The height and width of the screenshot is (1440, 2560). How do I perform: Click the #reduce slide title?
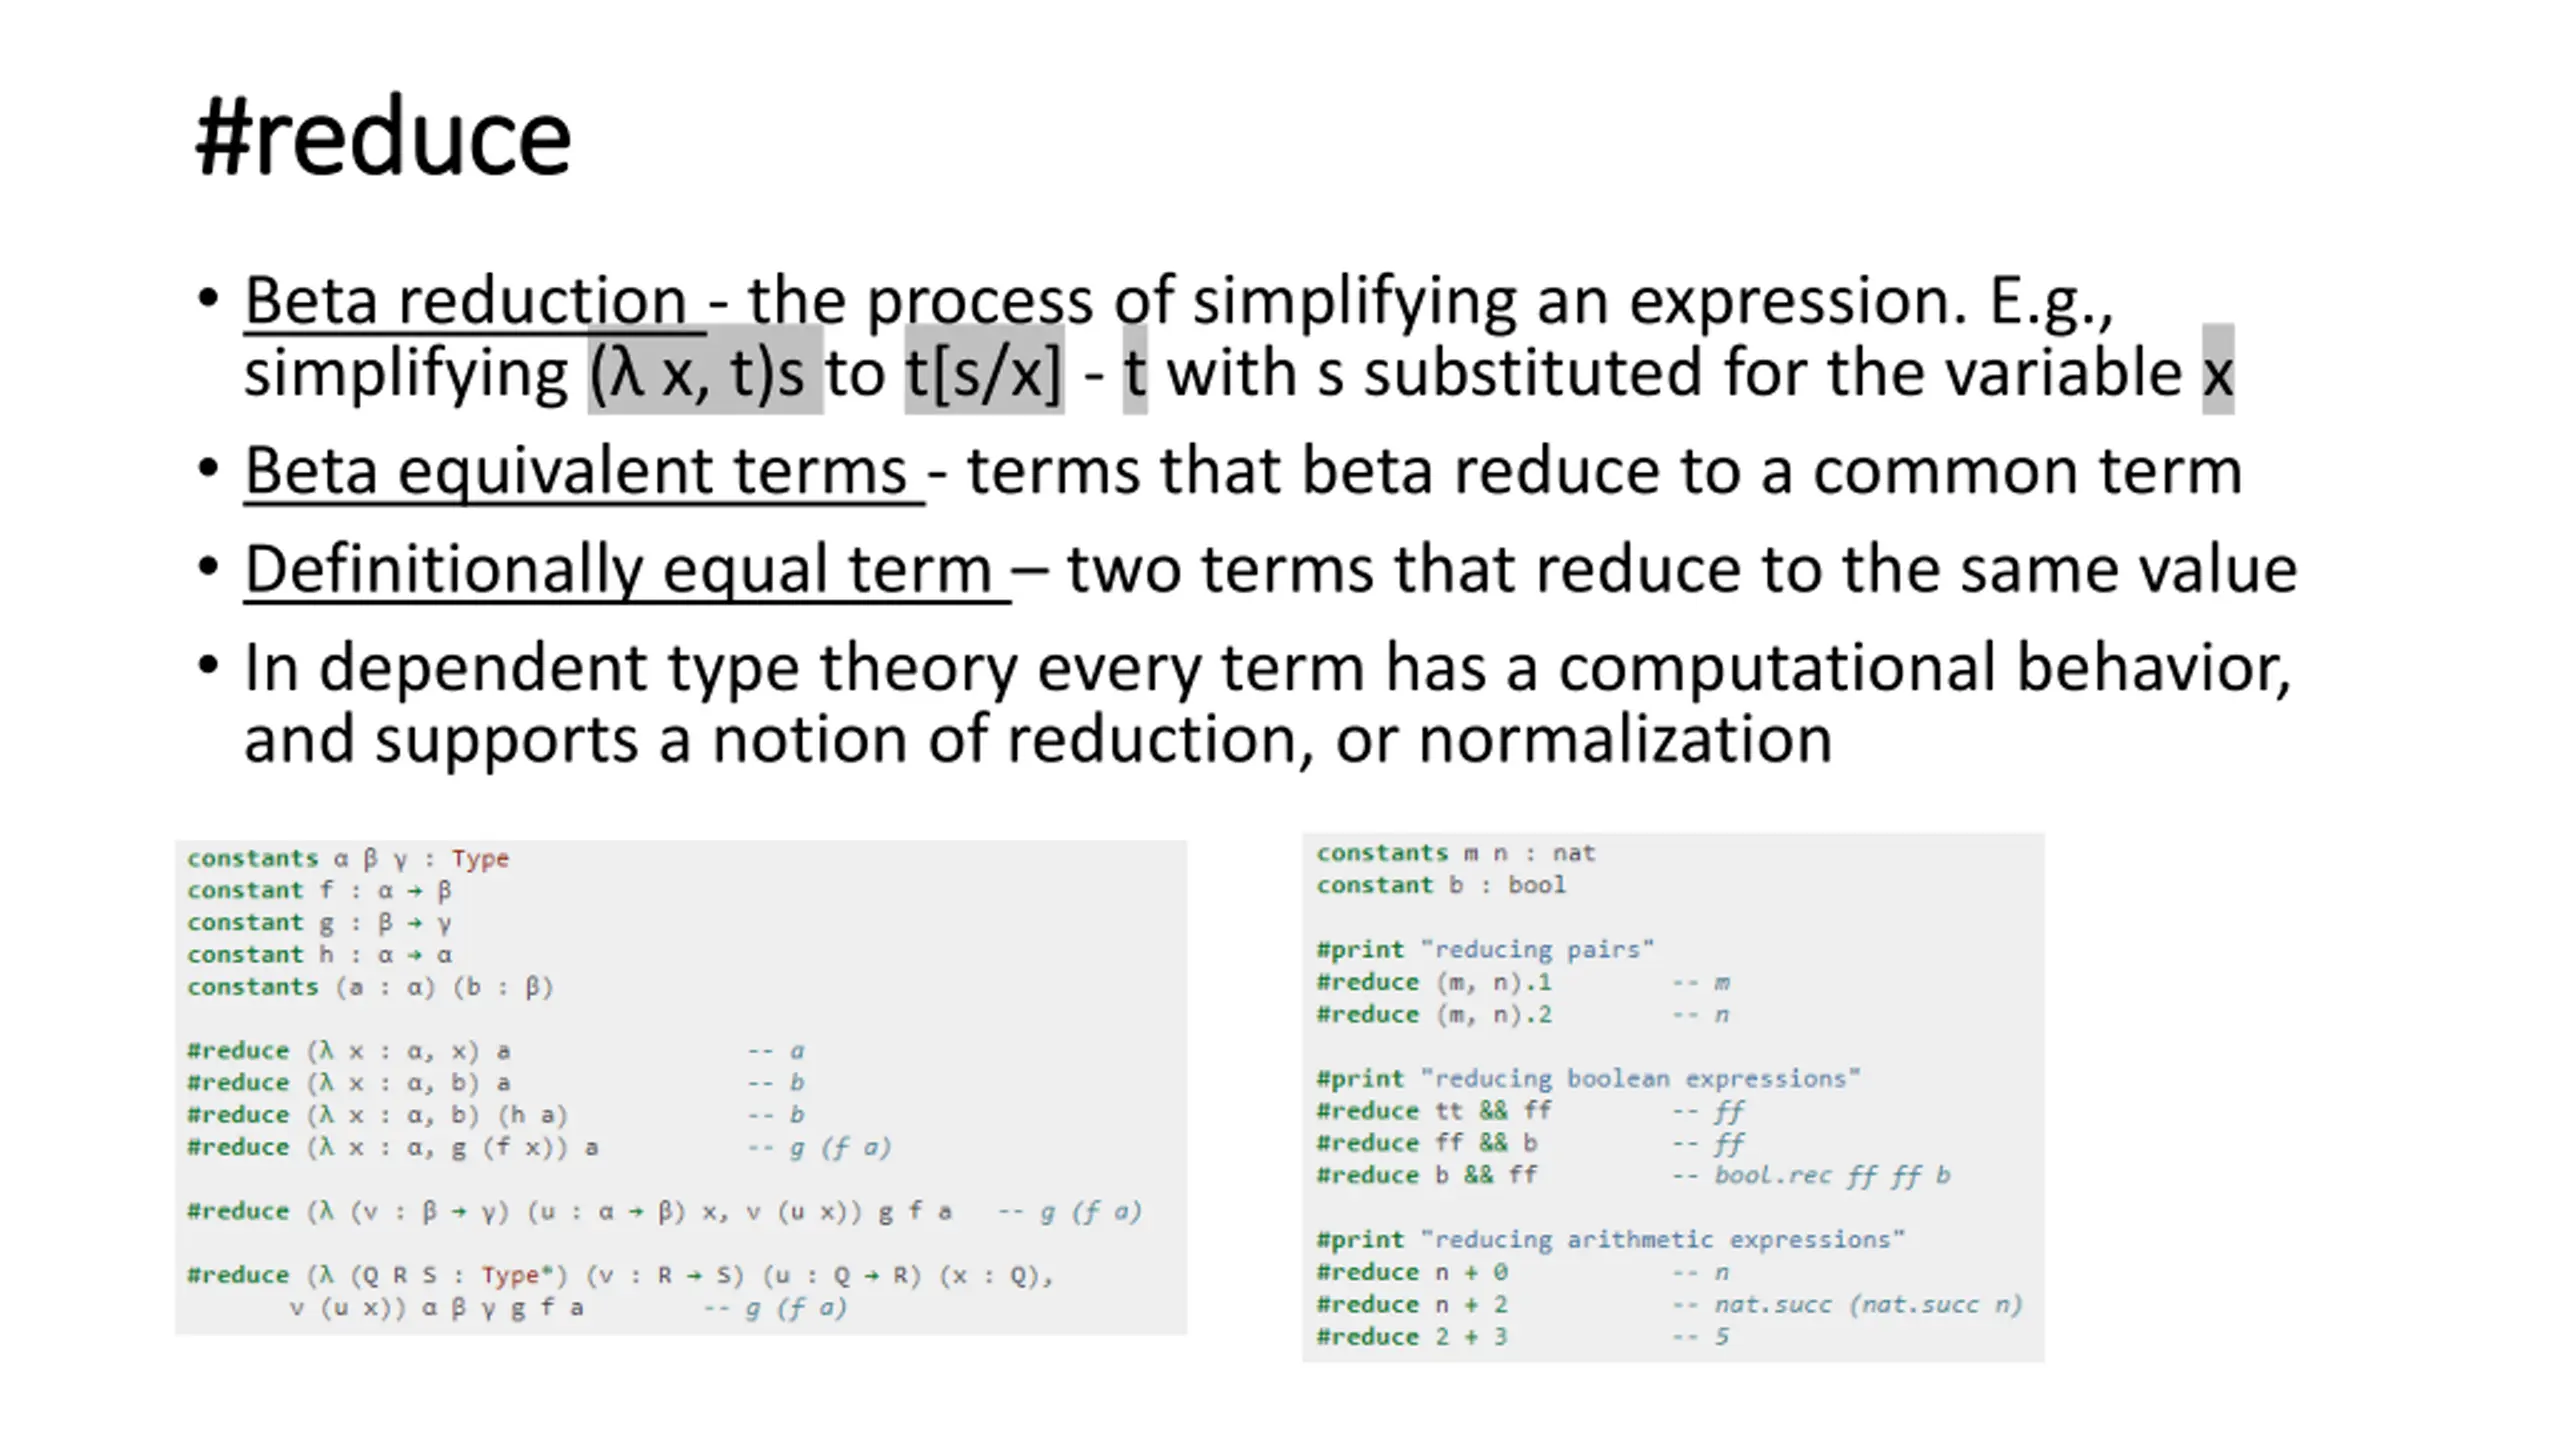click(383, 138)
